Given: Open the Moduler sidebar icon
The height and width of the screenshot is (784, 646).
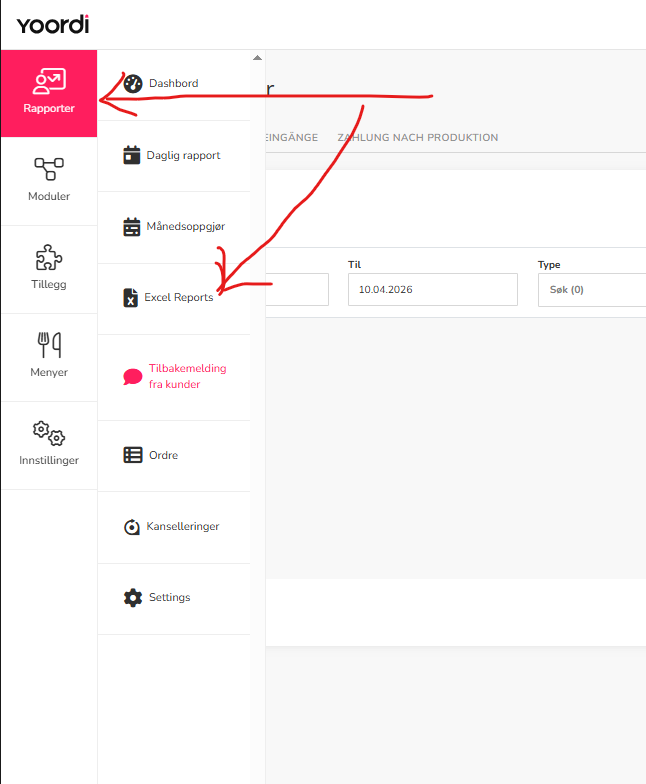Looking at the screenshot, I should point(49,169).
